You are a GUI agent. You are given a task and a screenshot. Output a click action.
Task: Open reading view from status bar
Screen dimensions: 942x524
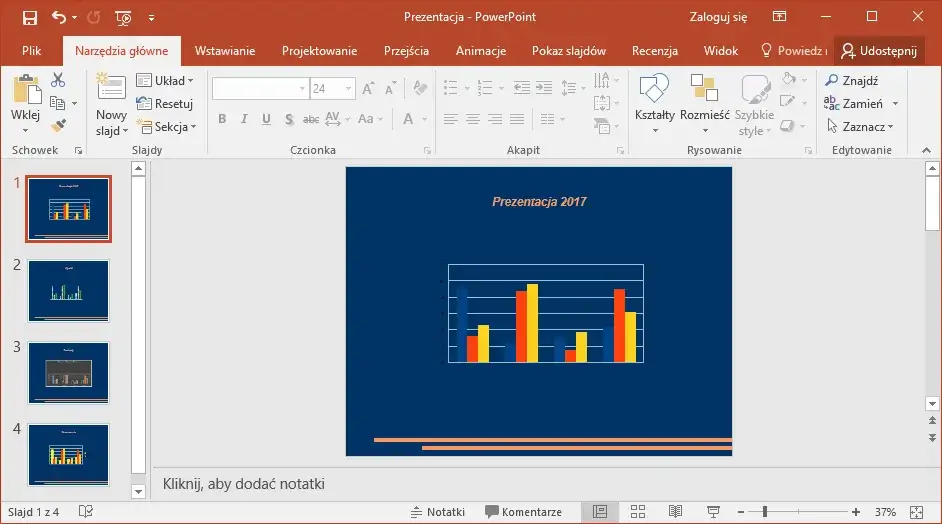[675, 512]
